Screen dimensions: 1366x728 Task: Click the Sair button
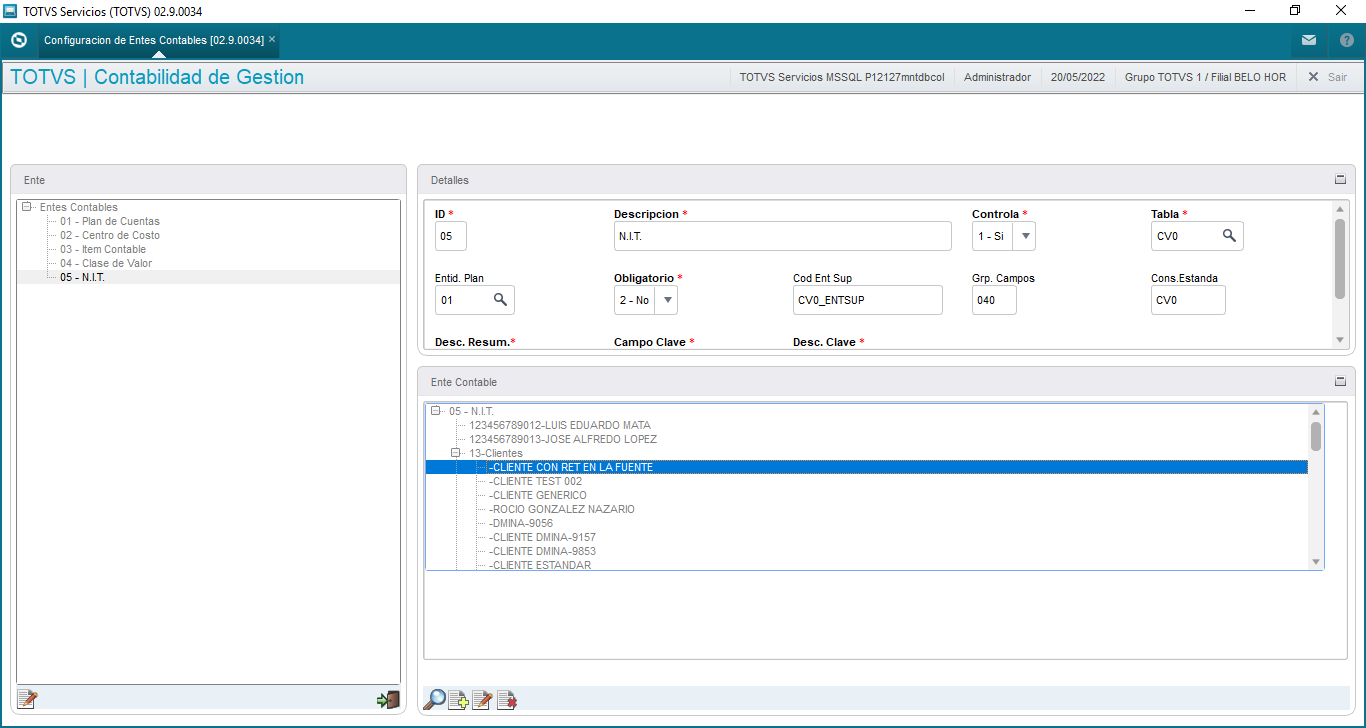point(1327,77)
